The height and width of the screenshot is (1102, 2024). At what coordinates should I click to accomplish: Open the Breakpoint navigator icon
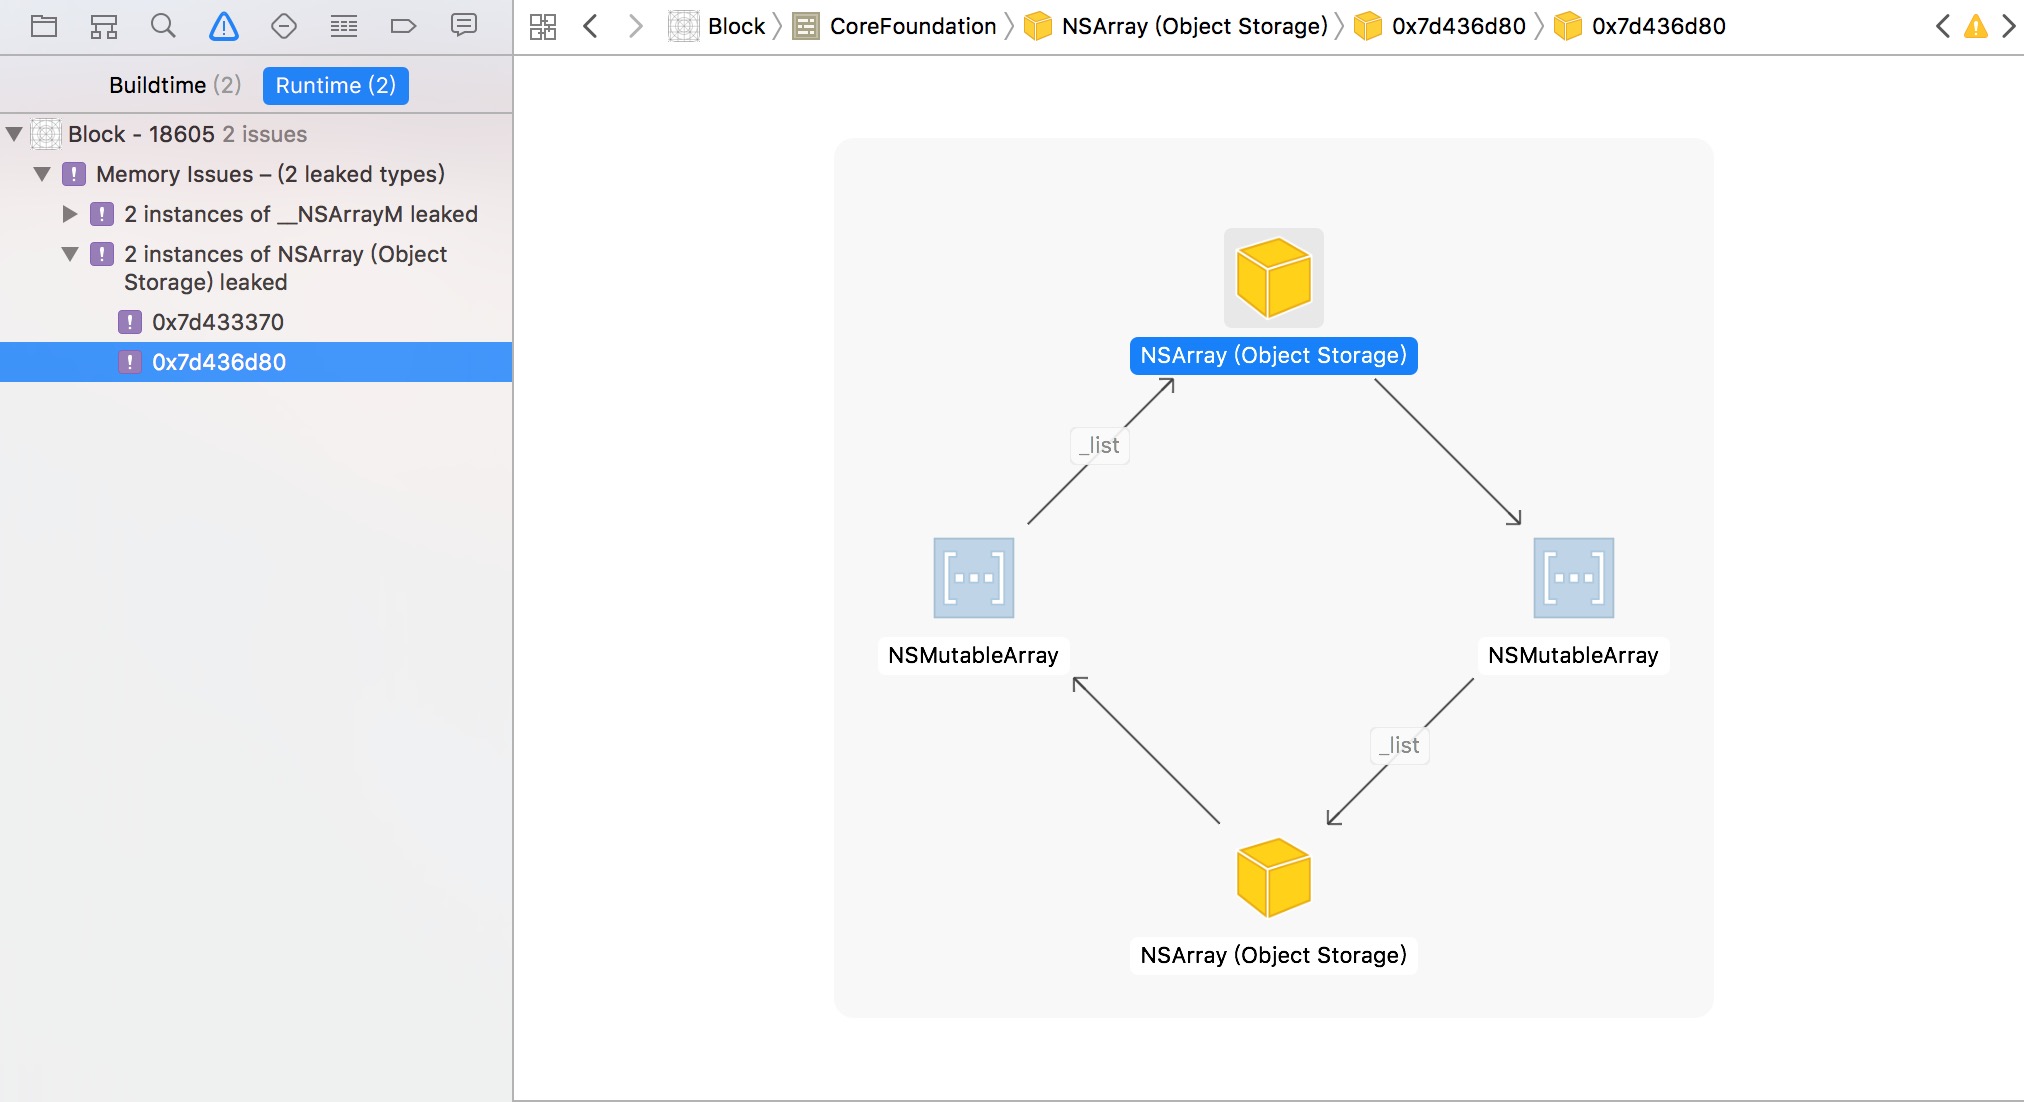(x=403, y=26)
